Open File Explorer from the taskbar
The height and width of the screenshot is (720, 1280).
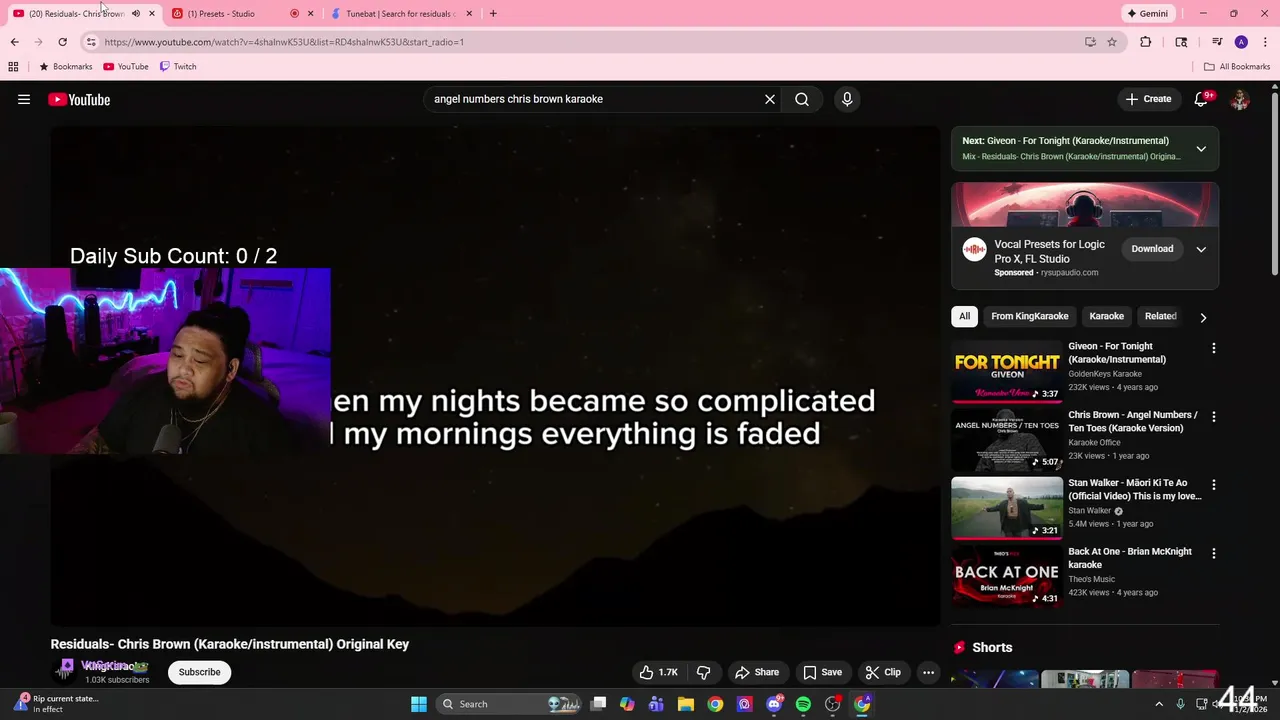click(686, 704)
